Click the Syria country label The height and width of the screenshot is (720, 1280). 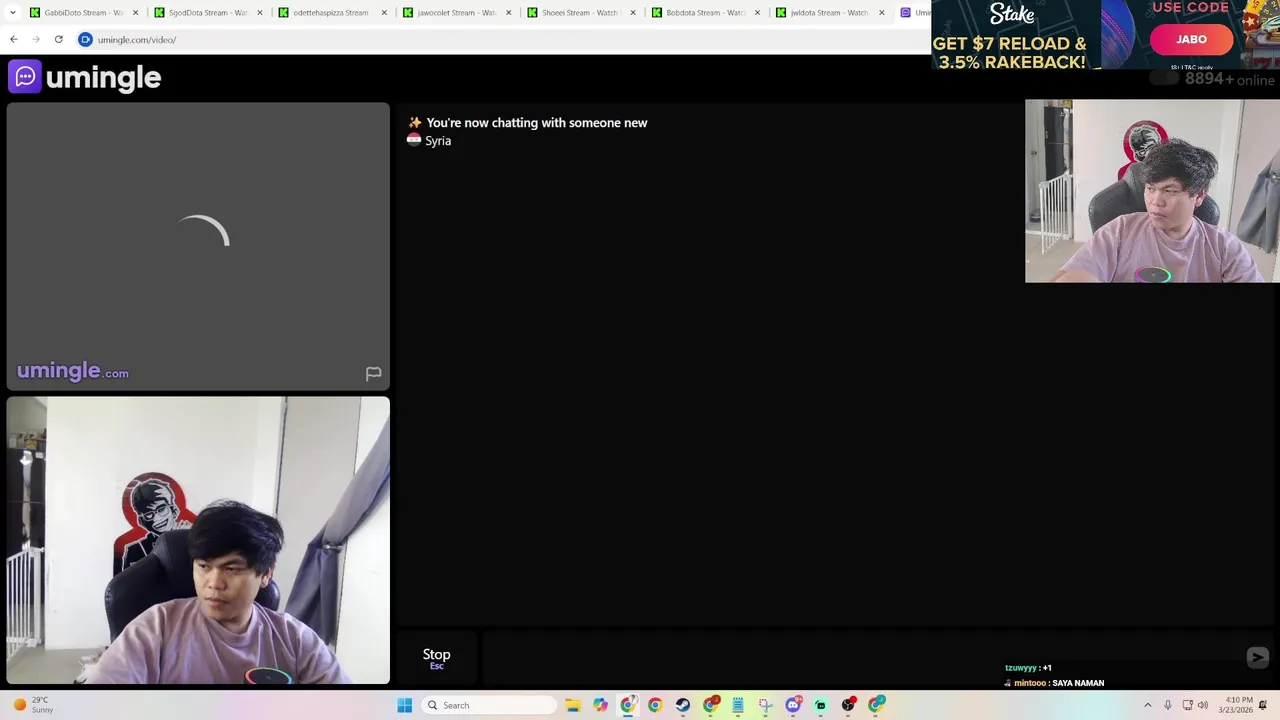438,141
